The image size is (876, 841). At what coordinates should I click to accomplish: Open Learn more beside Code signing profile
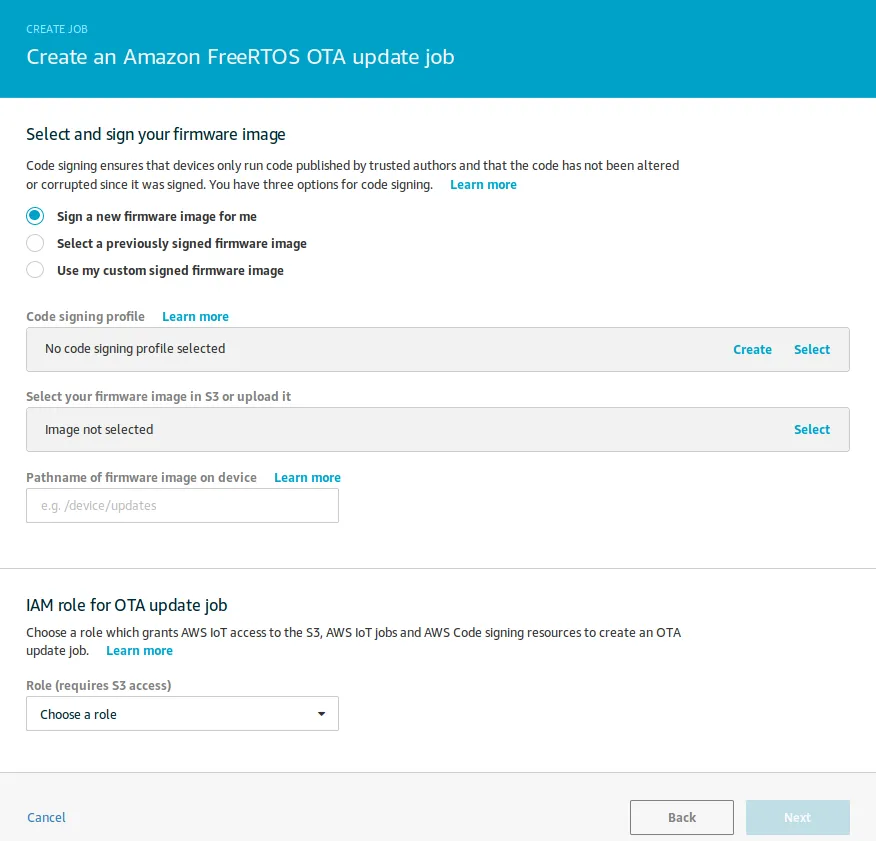[195, 317]
